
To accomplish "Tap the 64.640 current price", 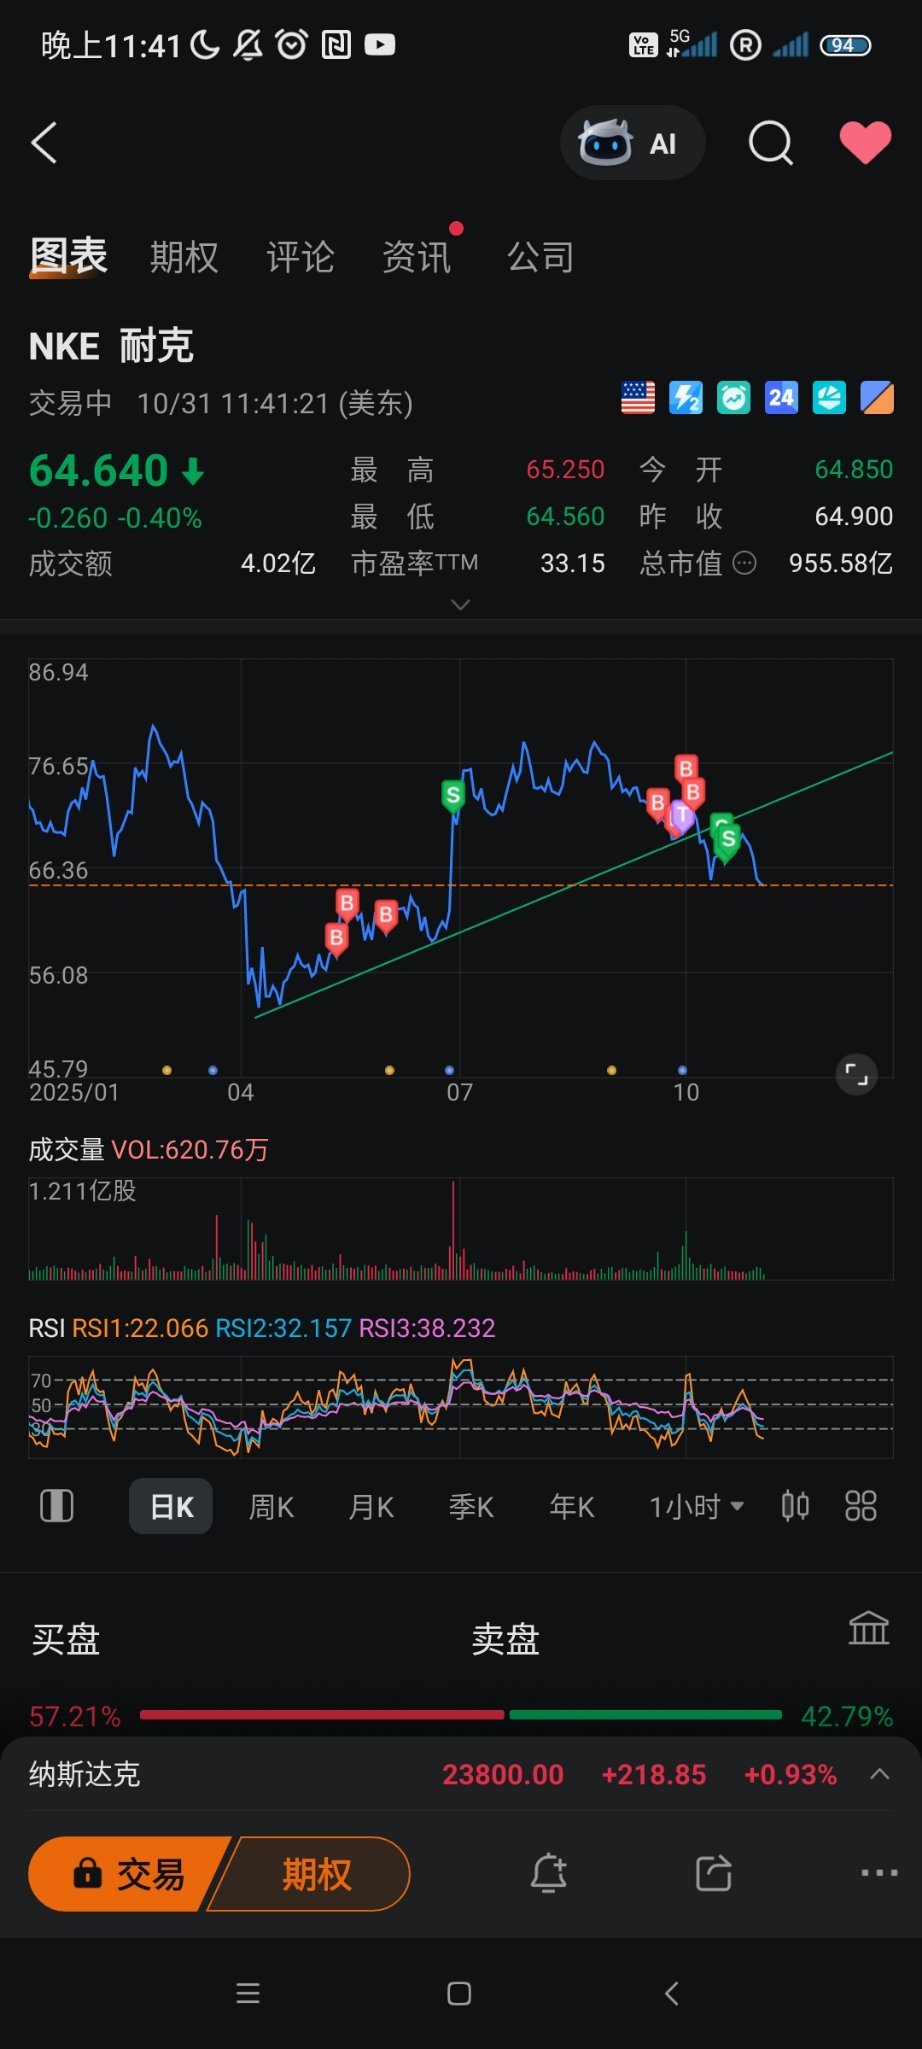I will pos(98,470).
